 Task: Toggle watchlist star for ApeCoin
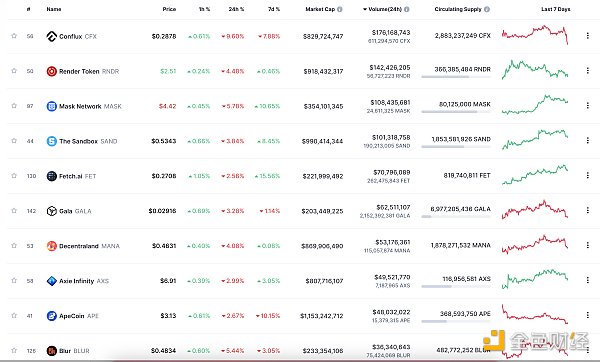tap(14, 315)
